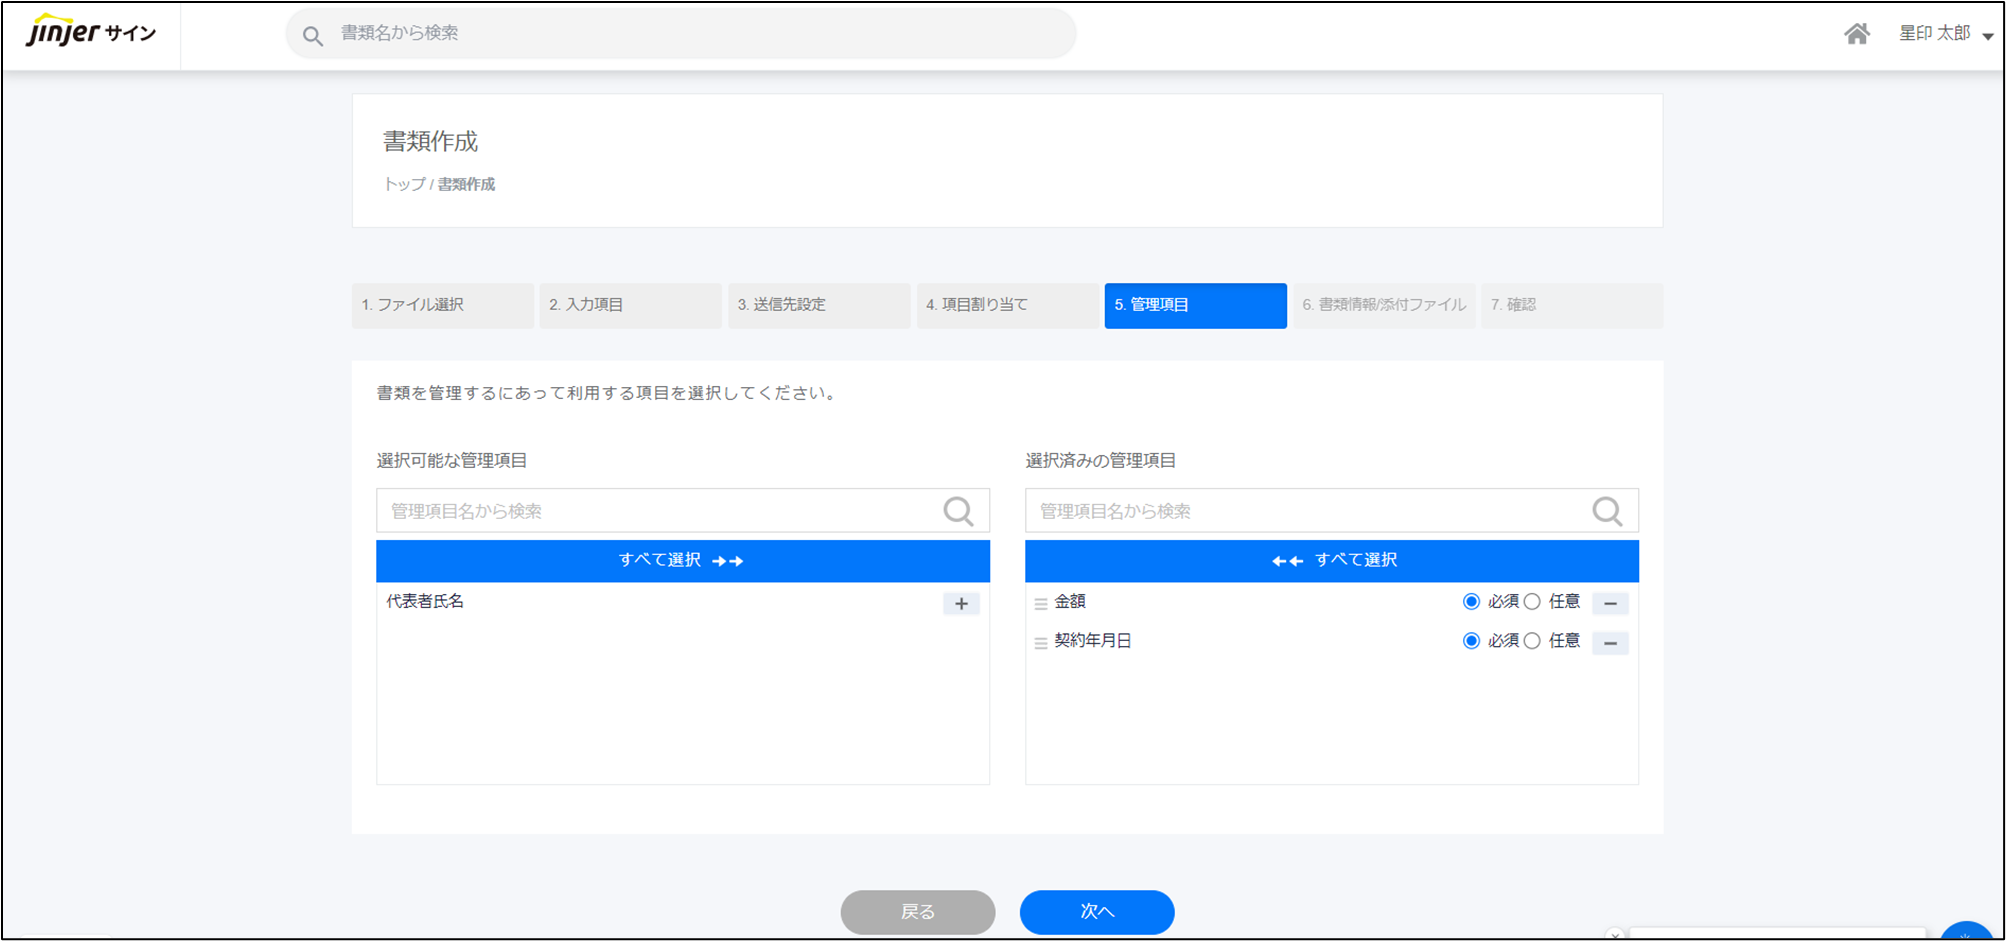
Task: Click the drag handle beside 金額
Action: click(1041, 603)
